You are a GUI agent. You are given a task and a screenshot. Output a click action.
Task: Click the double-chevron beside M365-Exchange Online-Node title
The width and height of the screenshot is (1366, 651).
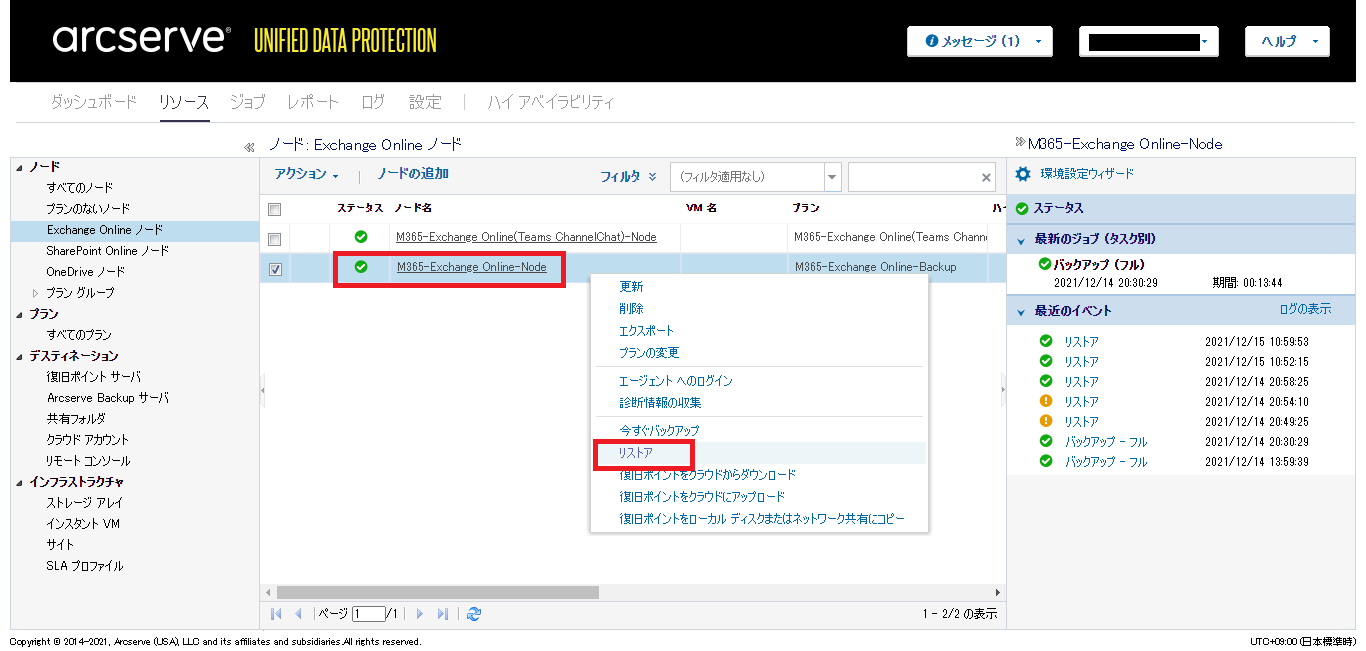click(1020, 142)
